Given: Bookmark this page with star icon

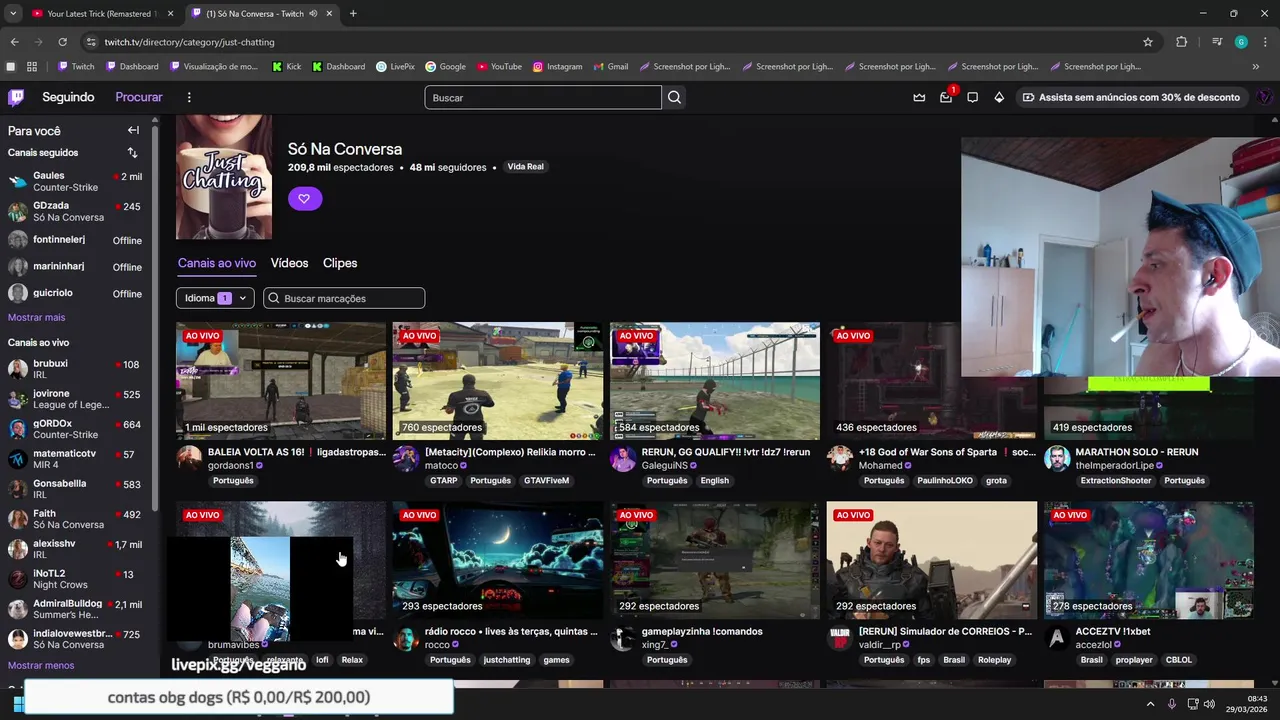Looking at the screenshot, I should pos(1148,42).
